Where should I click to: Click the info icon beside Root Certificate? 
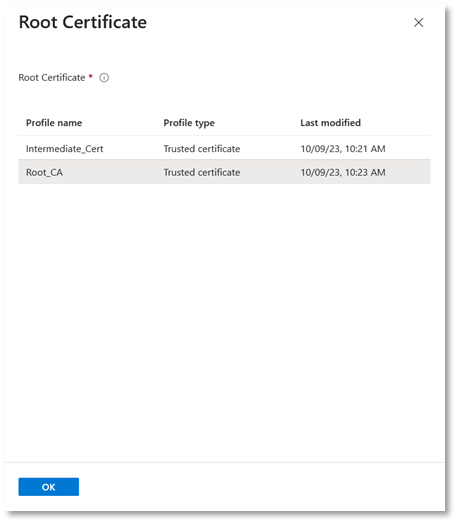(x=104, y=78)
